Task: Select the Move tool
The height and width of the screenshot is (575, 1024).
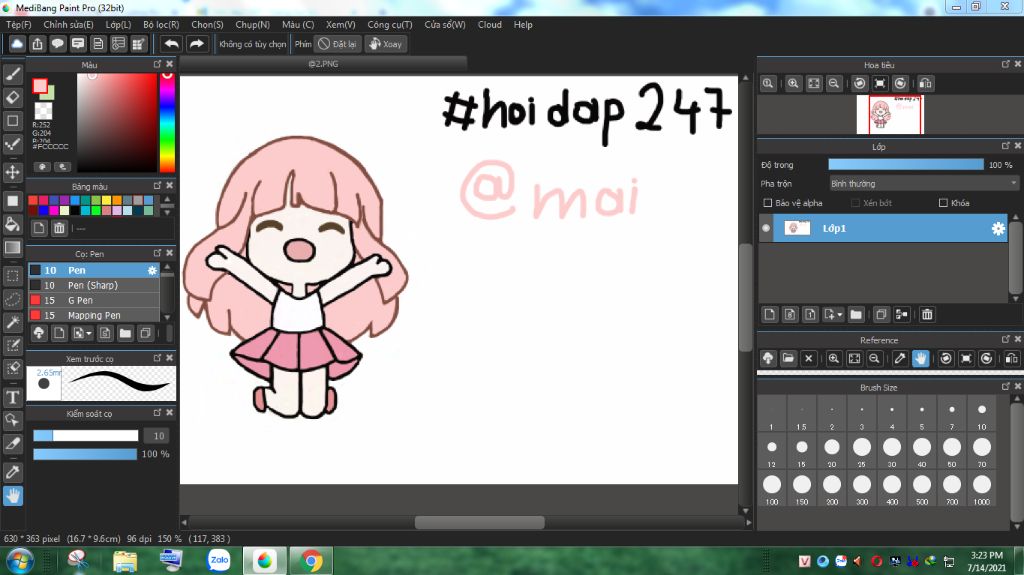Action: pos(12,172)
